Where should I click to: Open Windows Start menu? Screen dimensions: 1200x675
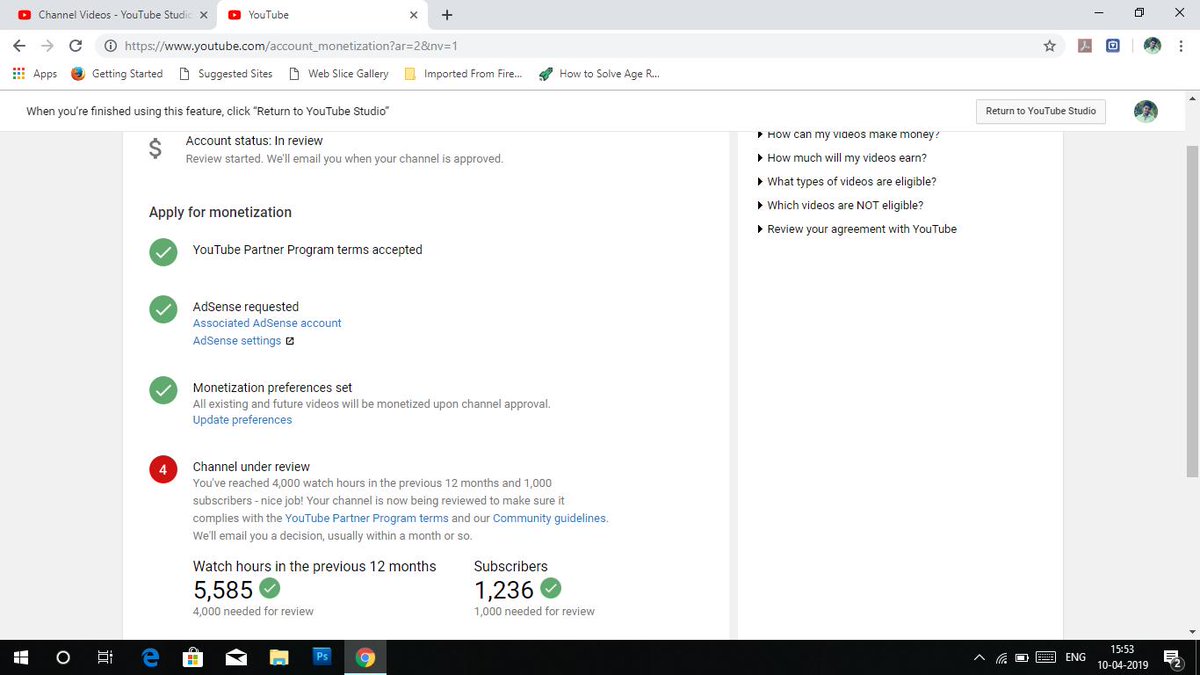20,657
